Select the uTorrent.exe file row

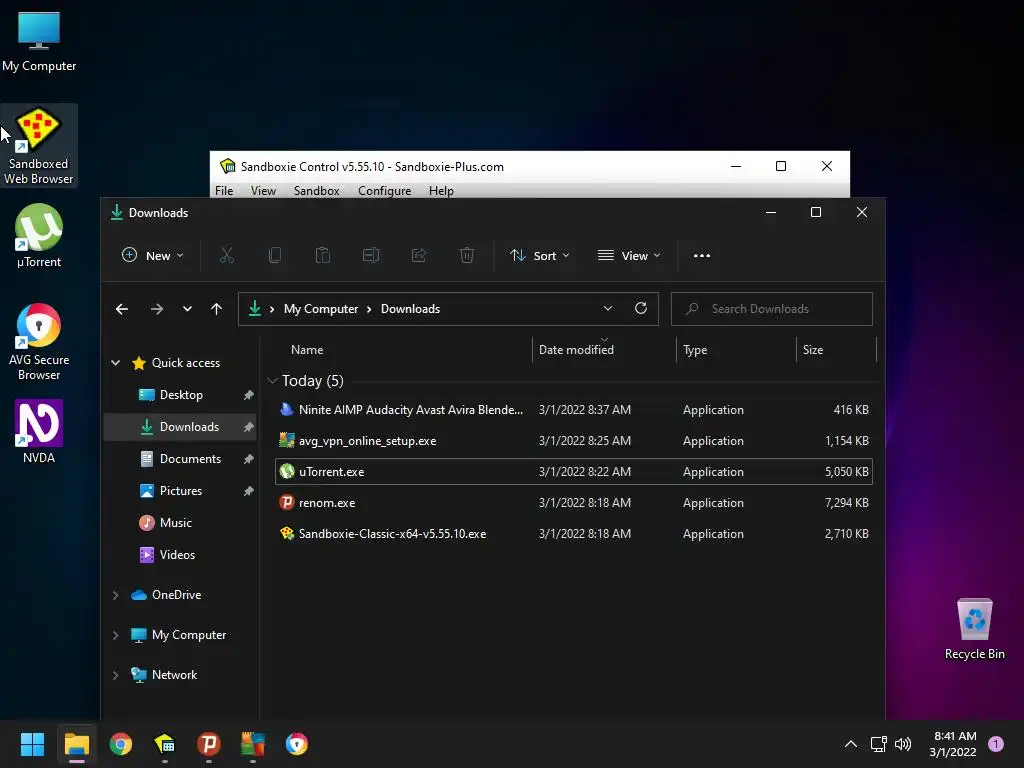point(574,472)
